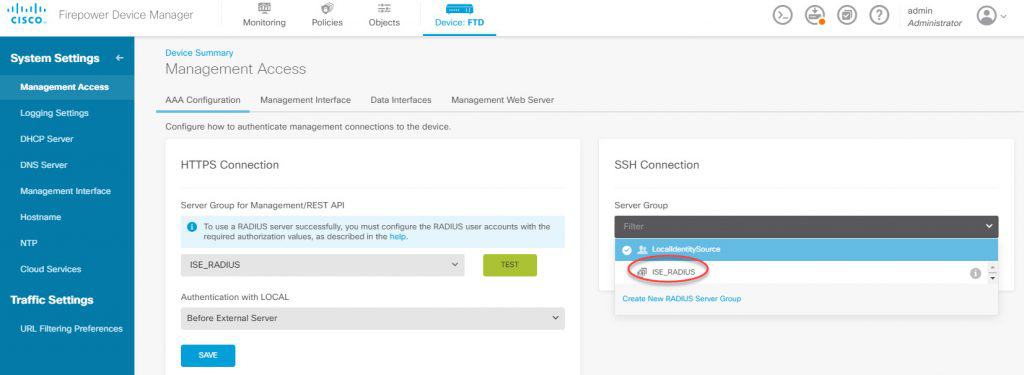Screen dimensions: 1024x375
Task: Click the SAVE button
Action: 208,355
